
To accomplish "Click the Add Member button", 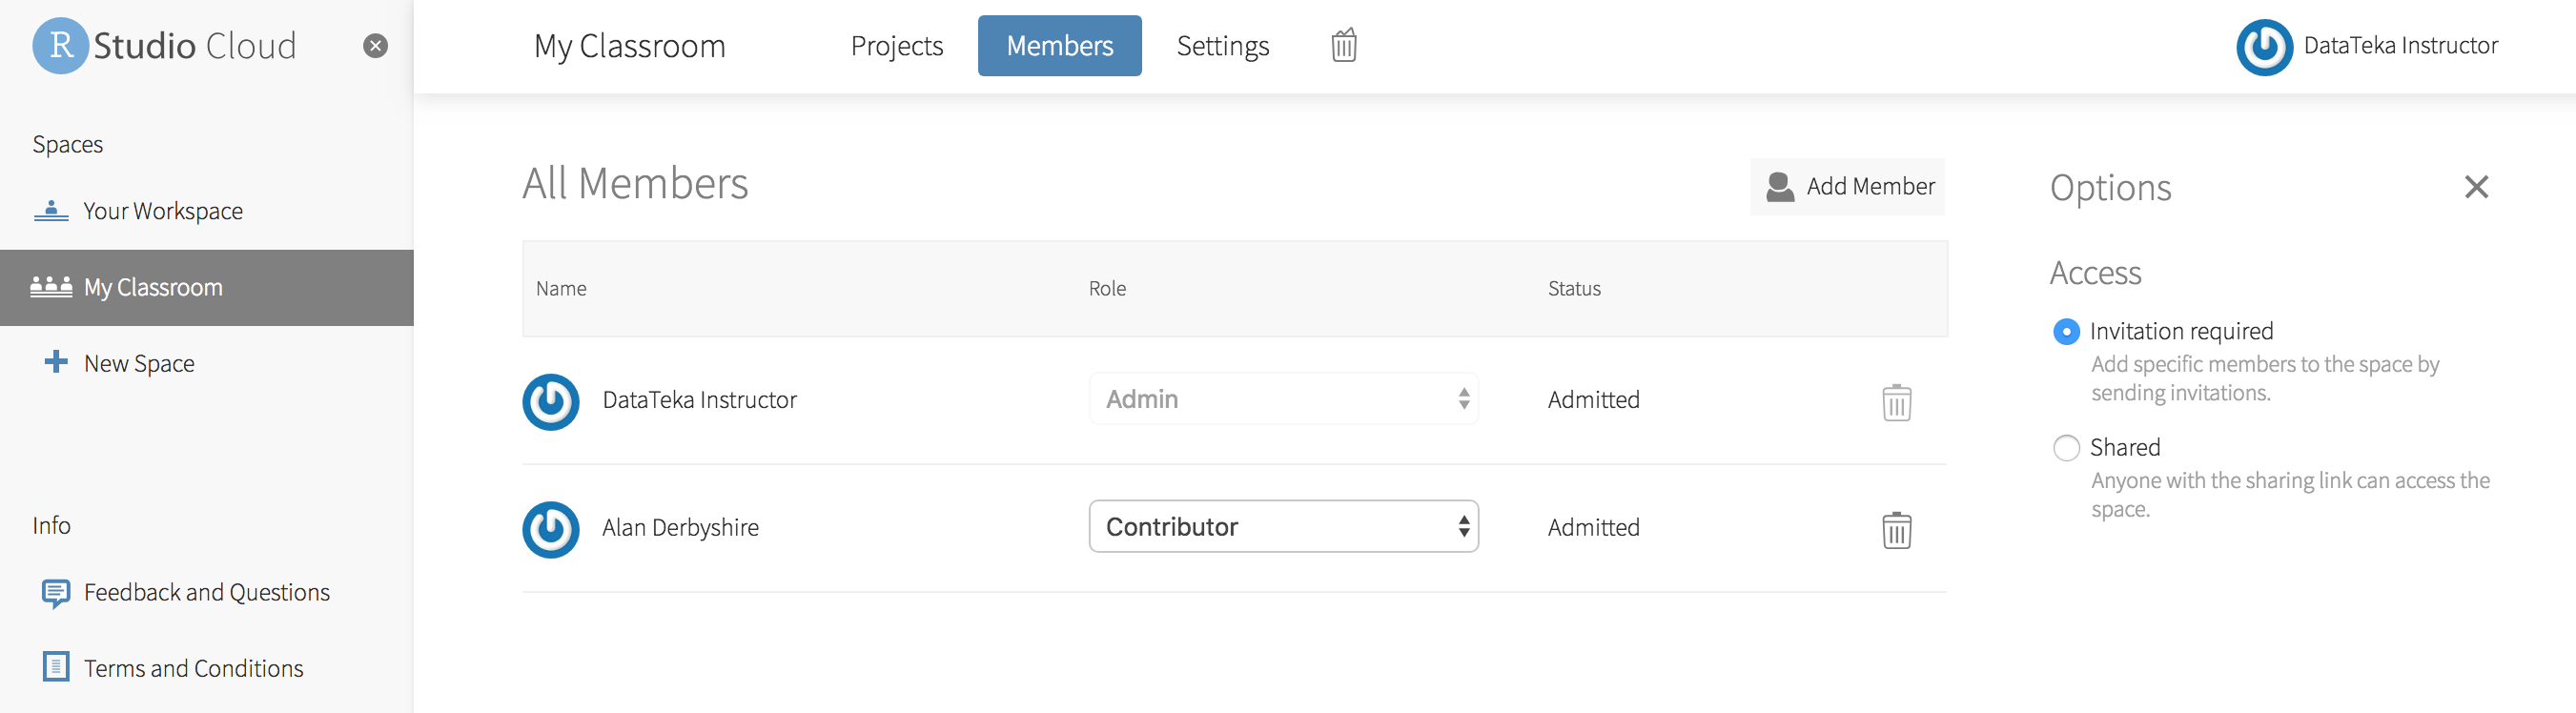I will click(1847, 187).
